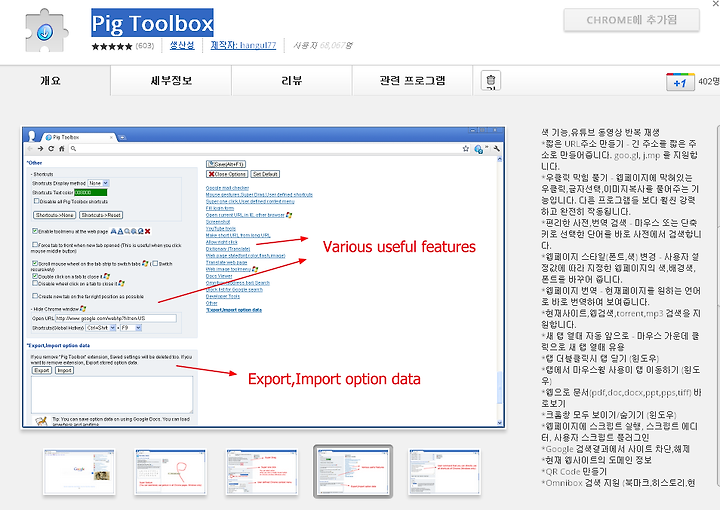Click the back arrow in the preview screenshot browser

pos(30,149)
